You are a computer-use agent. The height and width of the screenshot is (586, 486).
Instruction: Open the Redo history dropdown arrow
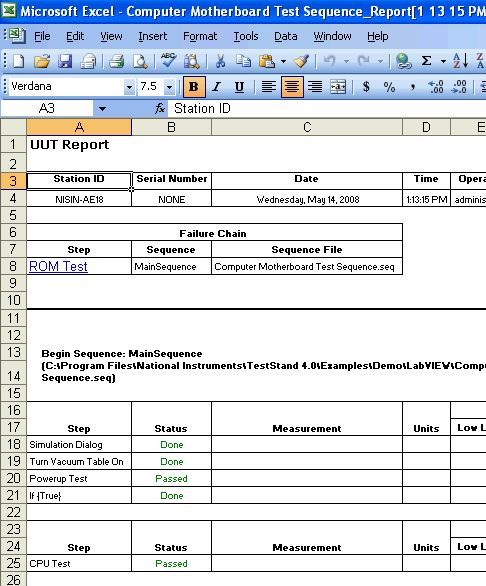pos(381,61)
